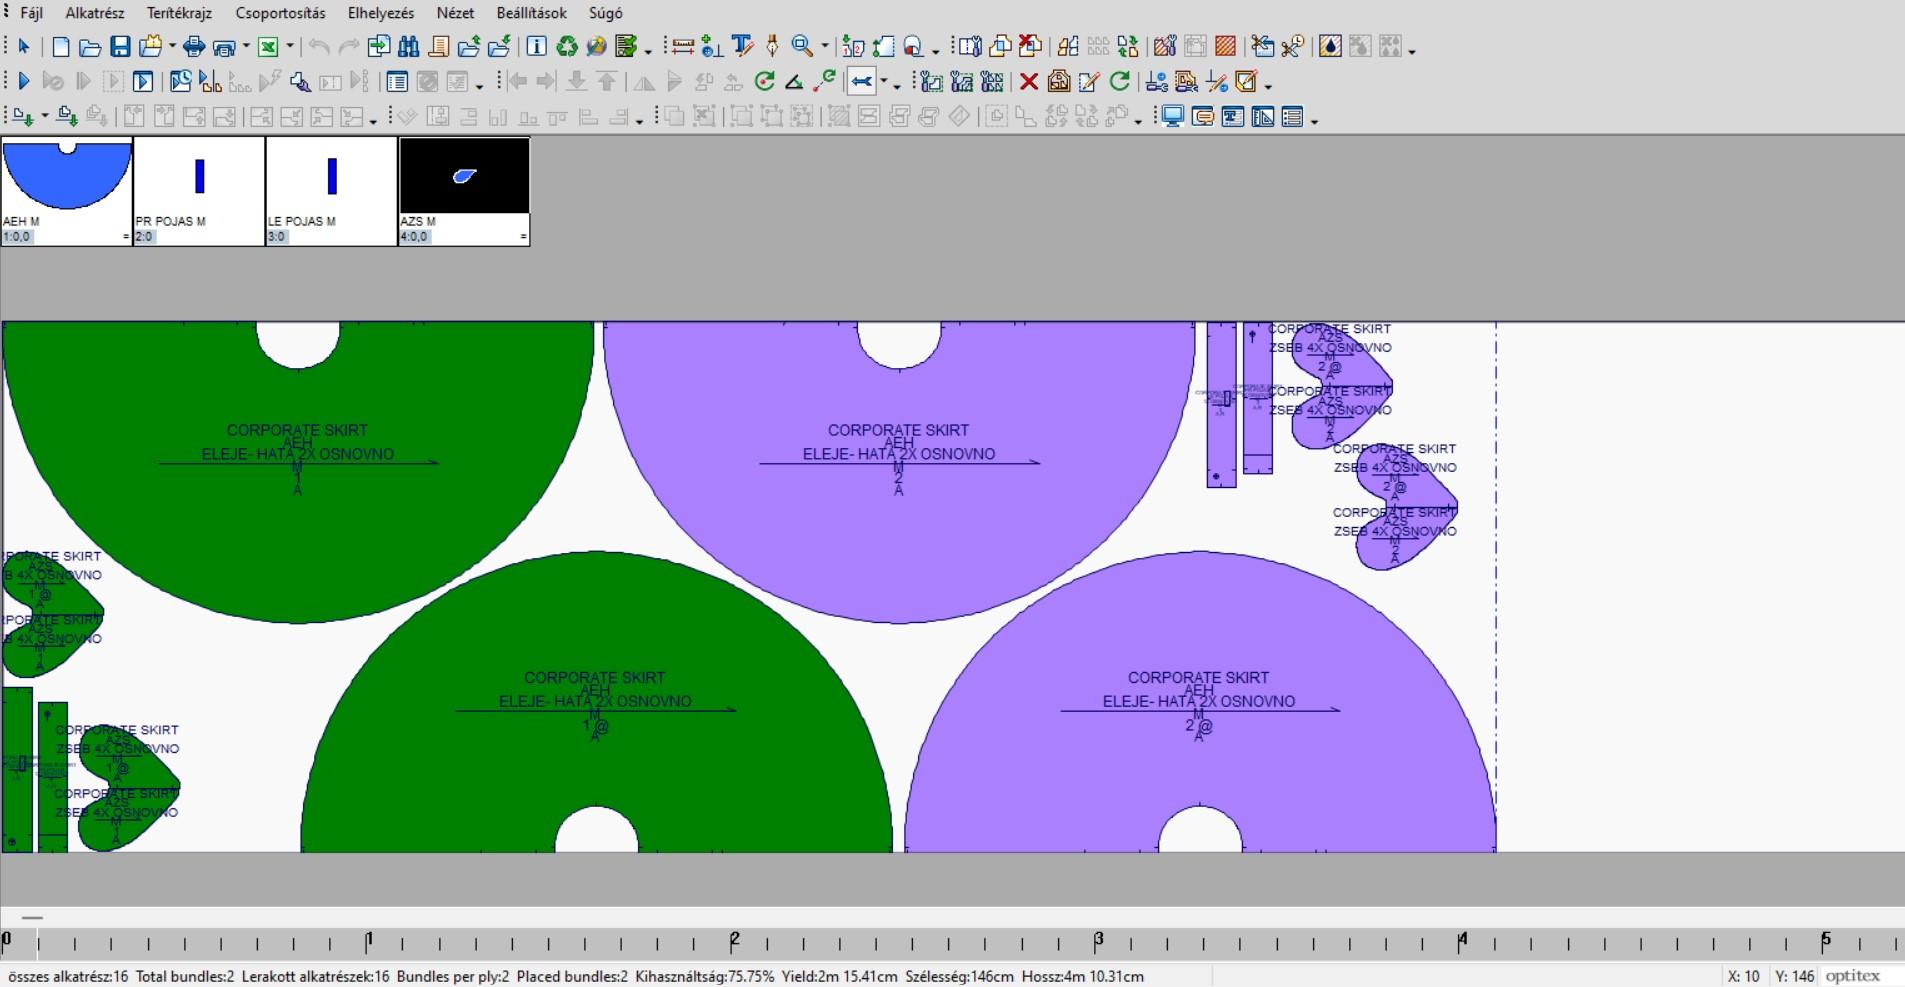1905x987 pixels.
Task: Select the arrow pointer tool
Action: pos(24,46)
